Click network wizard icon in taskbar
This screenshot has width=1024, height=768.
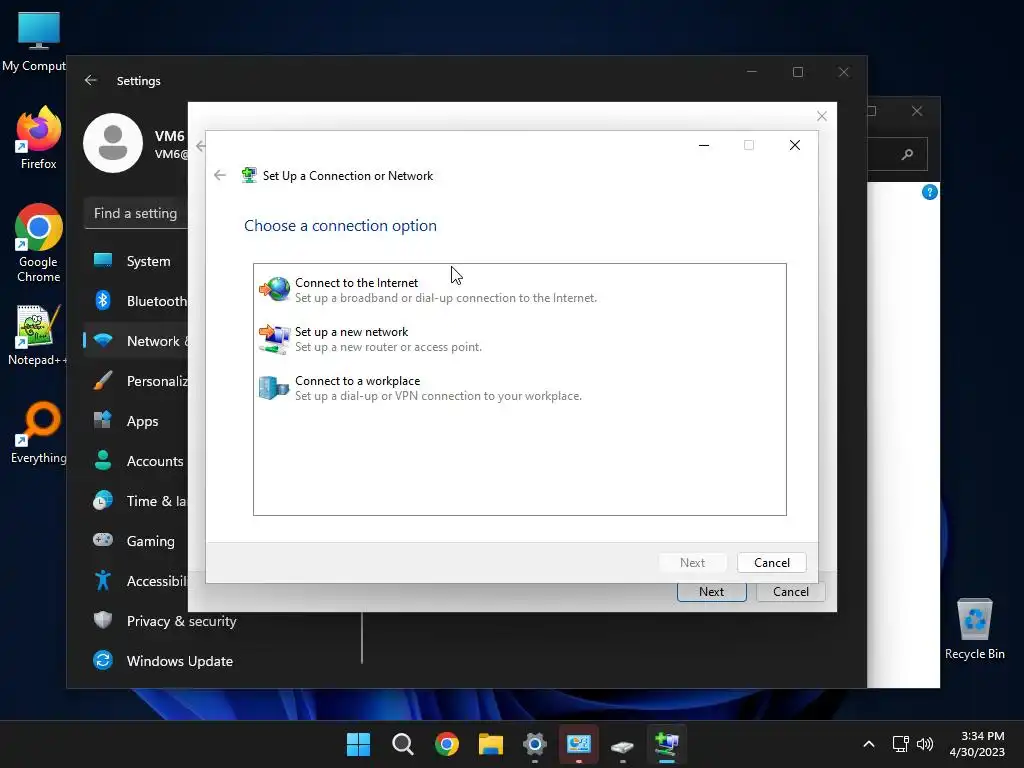click(667, 744)
